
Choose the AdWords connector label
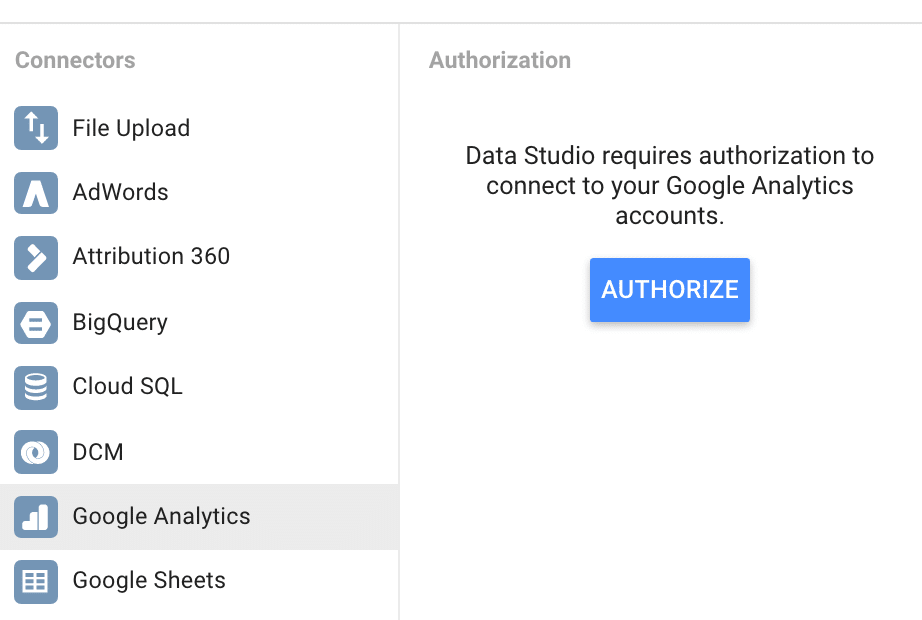click(121, 192)
